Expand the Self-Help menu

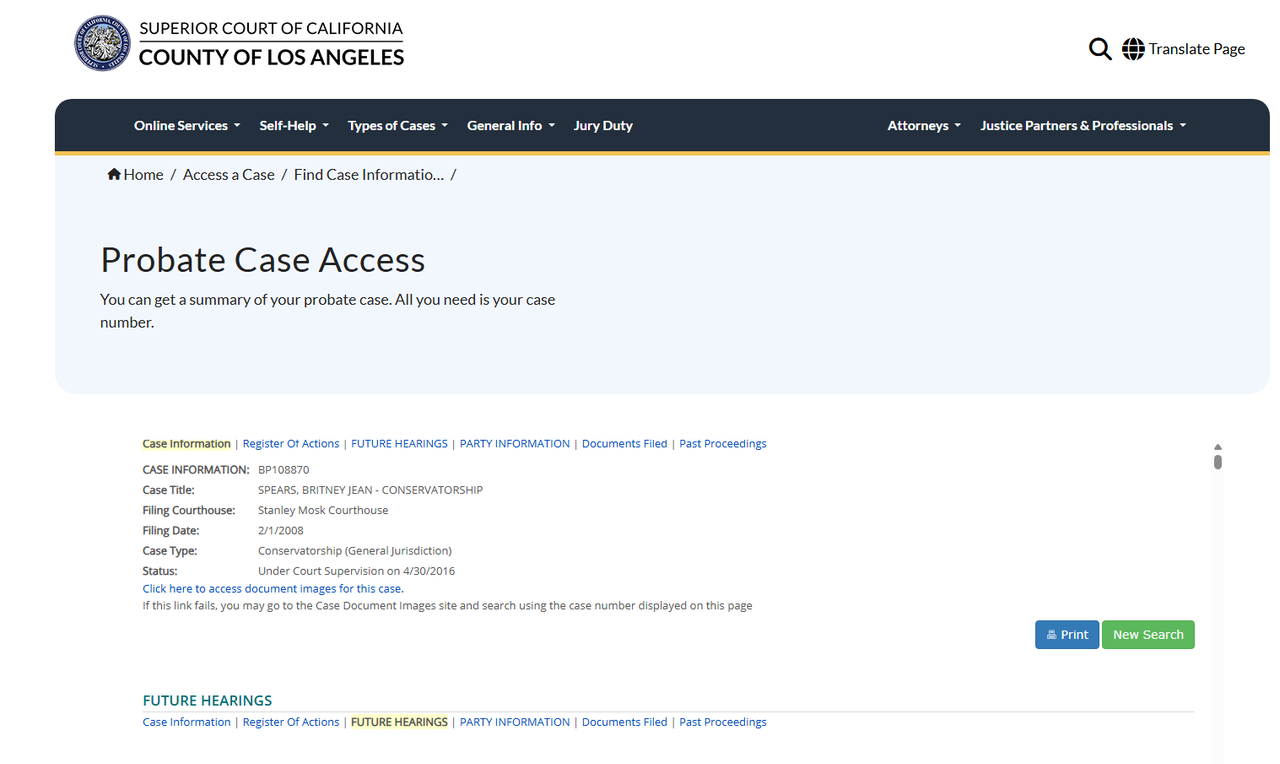[294, 126]
